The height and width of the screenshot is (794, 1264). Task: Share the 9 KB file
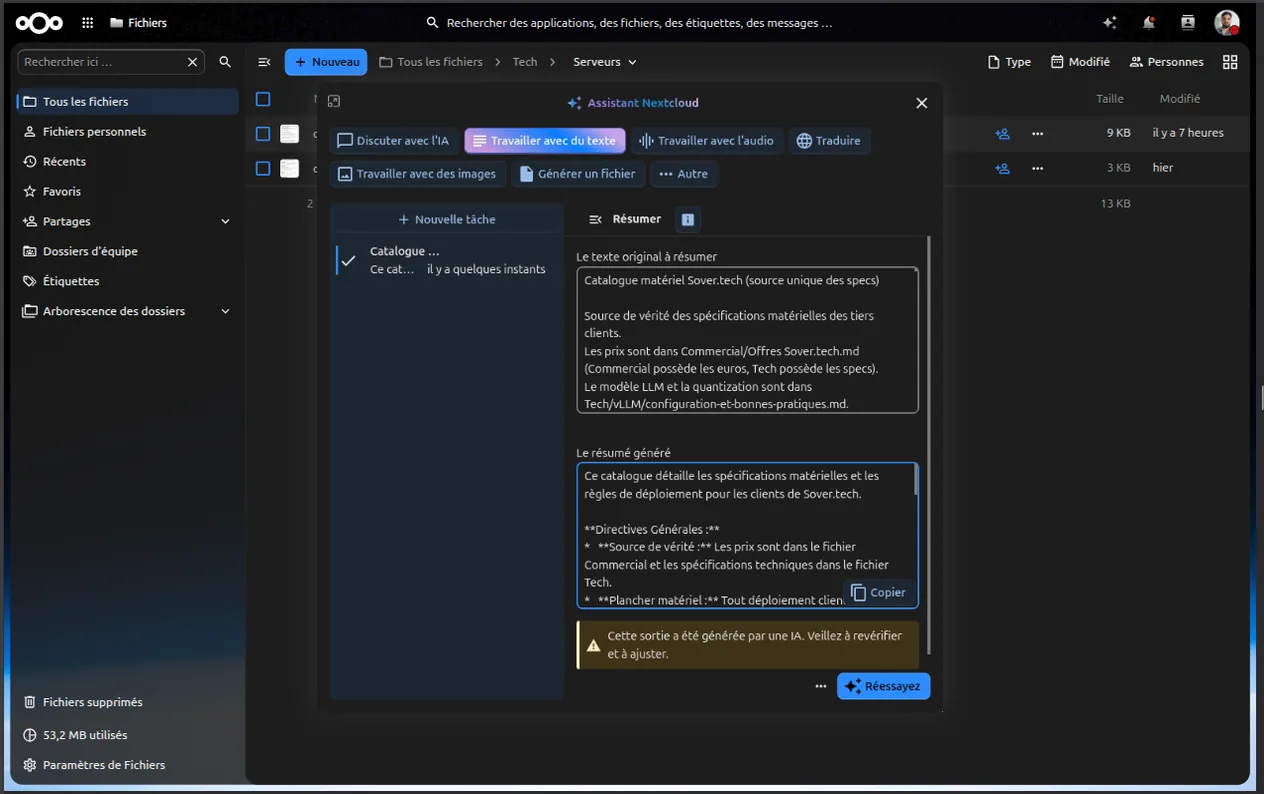1002,133
